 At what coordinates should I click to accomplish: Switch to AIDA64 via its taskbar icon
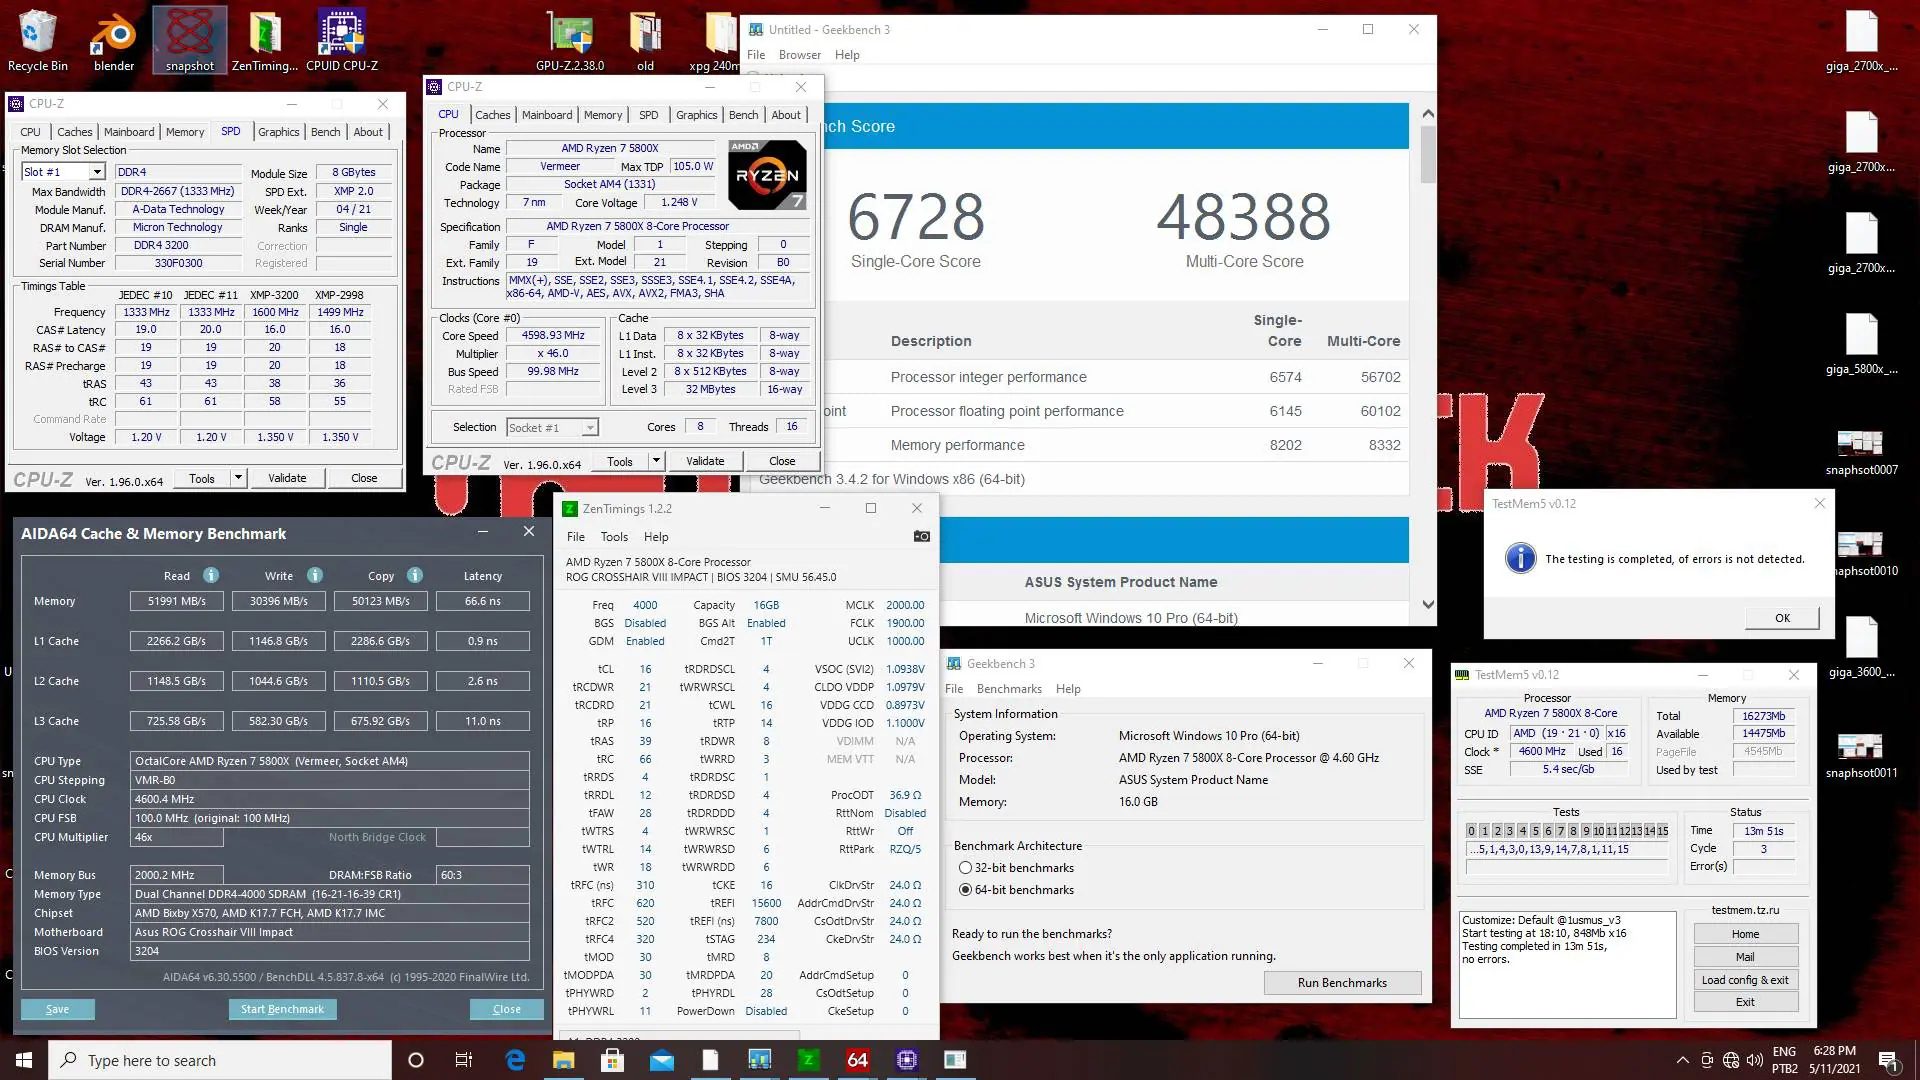tap(858, 1060)
